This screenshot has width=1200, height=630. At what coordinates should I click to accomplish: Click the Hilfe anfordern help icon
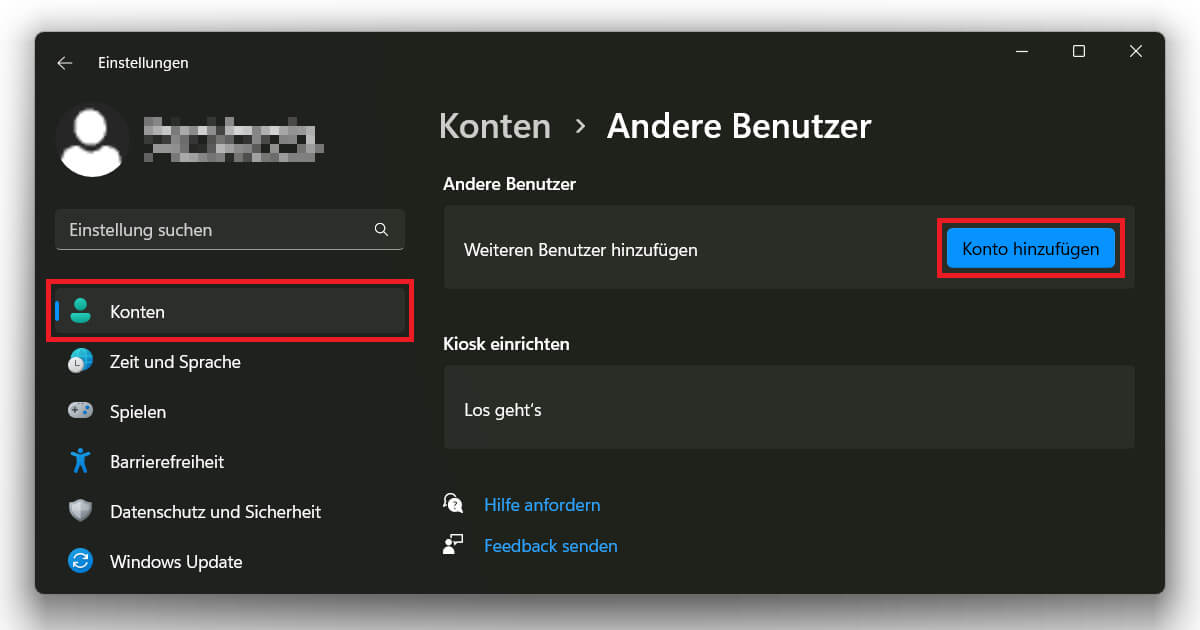[453, 503]
